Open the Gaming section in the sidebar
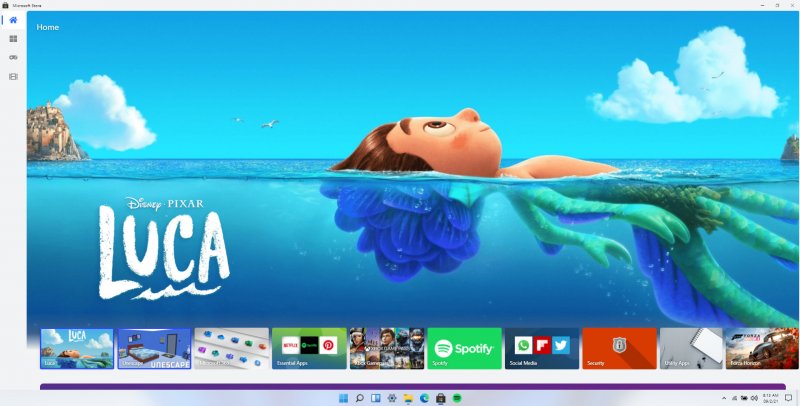800x406 pixels. [13, 58]
